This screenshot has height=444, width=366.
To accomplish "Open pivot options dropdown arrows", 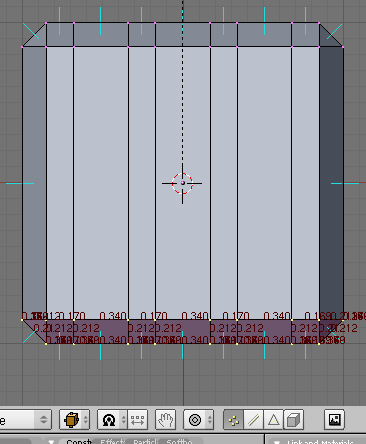I will pos(124,419).
